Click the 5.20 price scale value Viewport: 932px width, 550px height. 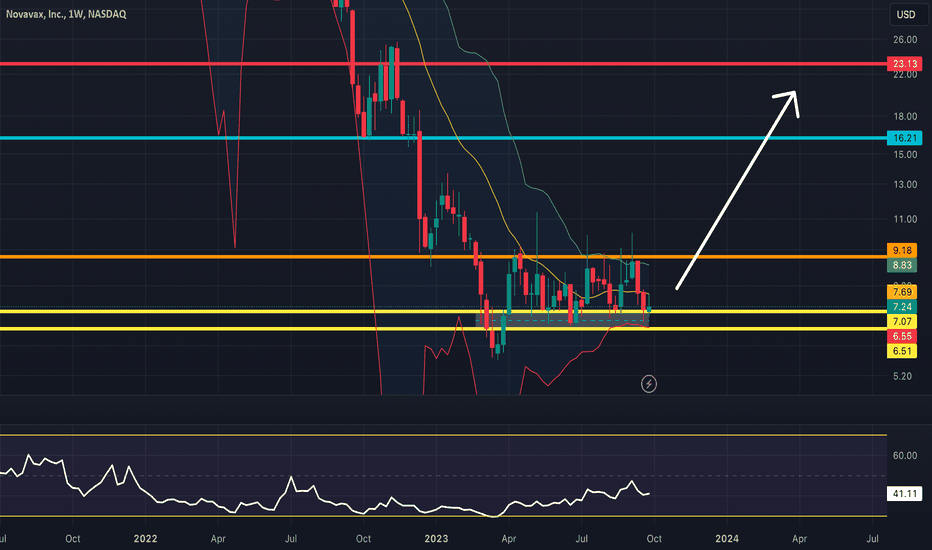coord(902,376)
